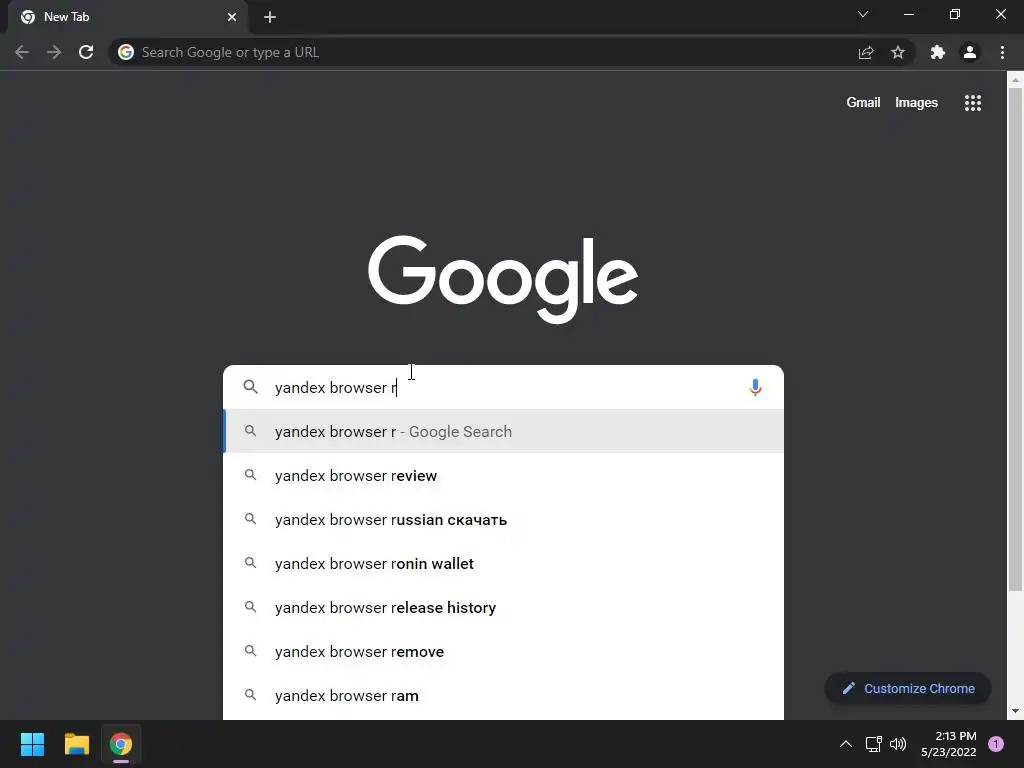Select 'yandex browser r - Google Search' suggestion
This screenshot has height=768, width=1024.
click(504, 431)
